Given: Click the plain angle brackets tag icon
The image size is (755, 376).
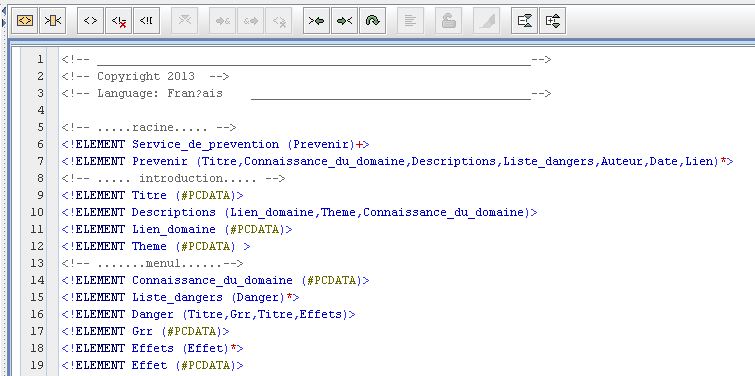Looking at the screenshot, I should click(91, 21).
